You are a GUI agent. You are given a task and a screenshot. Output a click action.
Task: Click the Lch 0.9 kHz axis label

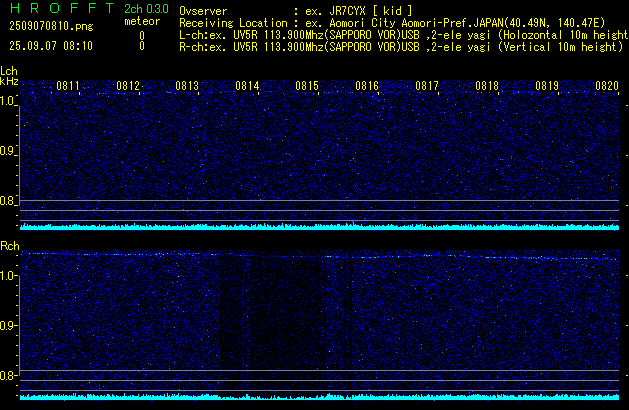8,151
